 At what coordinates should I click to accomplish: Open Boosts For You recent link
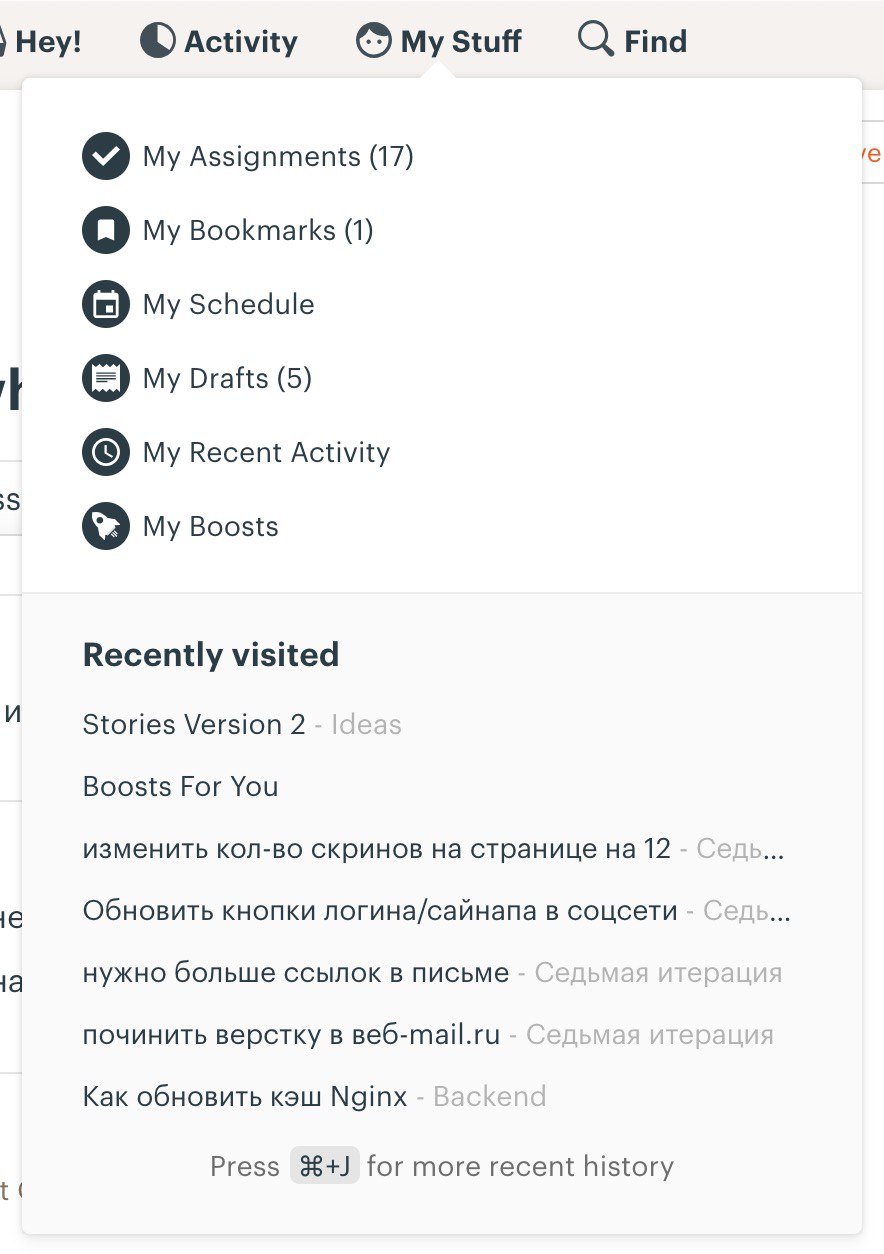pos(181,786)
